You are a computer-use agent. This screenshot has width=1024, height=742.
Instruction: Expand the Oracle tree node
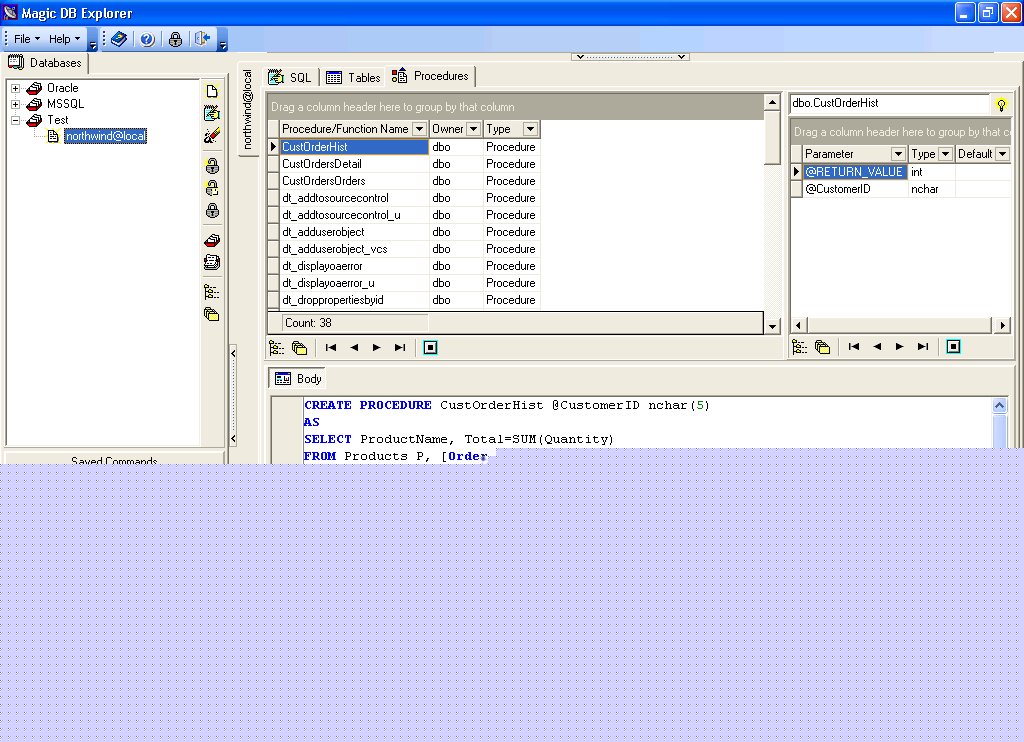pyautogui.click(x=16, y=88)
